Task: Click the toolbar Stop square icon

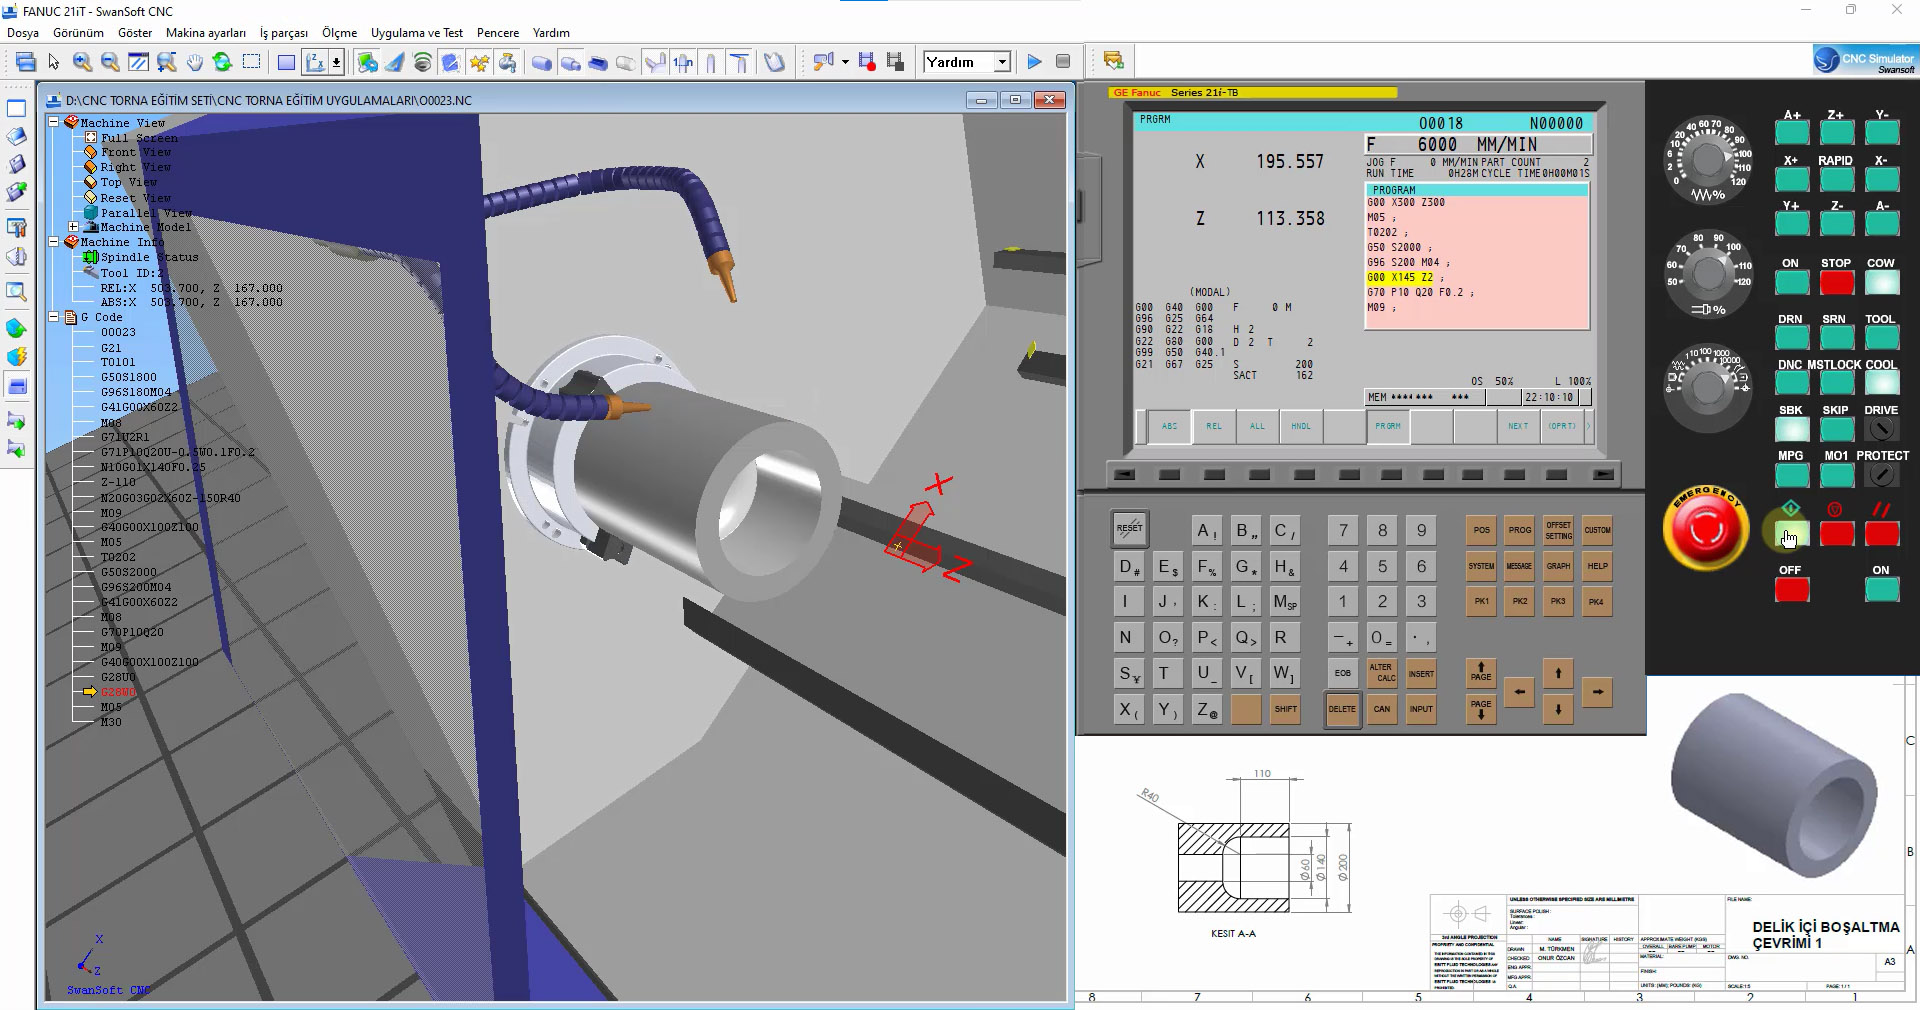Action: pos(1063,62)
